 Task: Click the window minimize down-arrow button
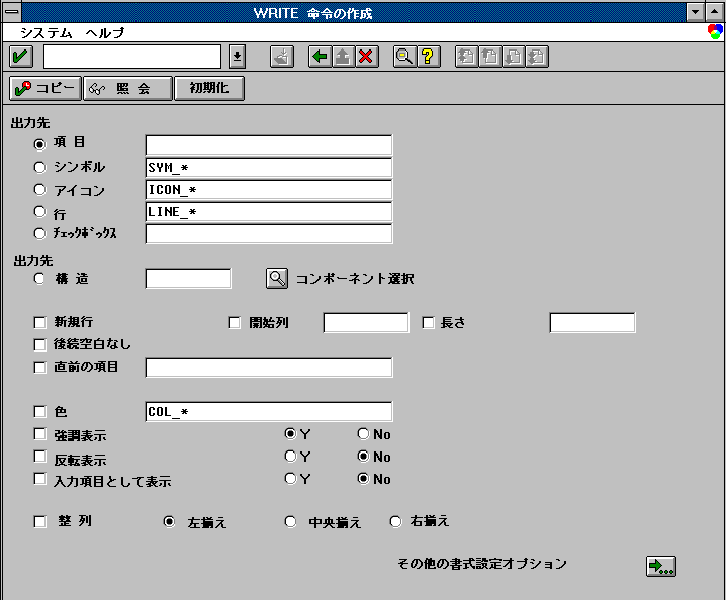tap(695, 12)
